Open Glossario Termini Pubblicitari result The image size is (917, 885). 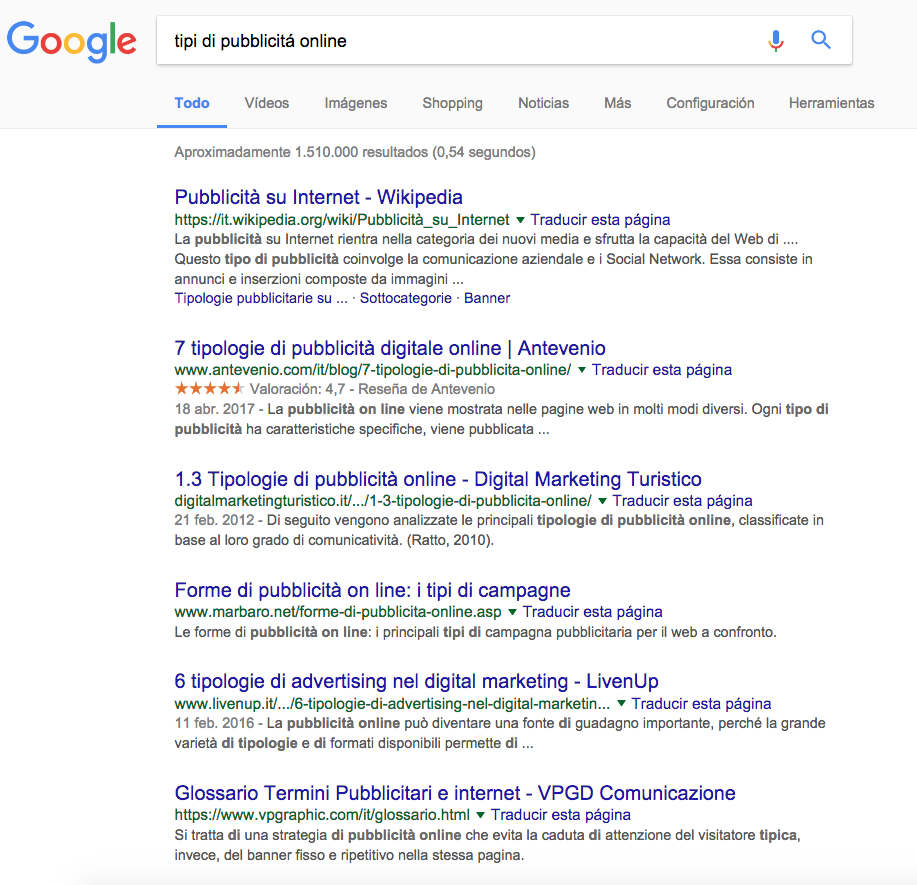point(455,793)
